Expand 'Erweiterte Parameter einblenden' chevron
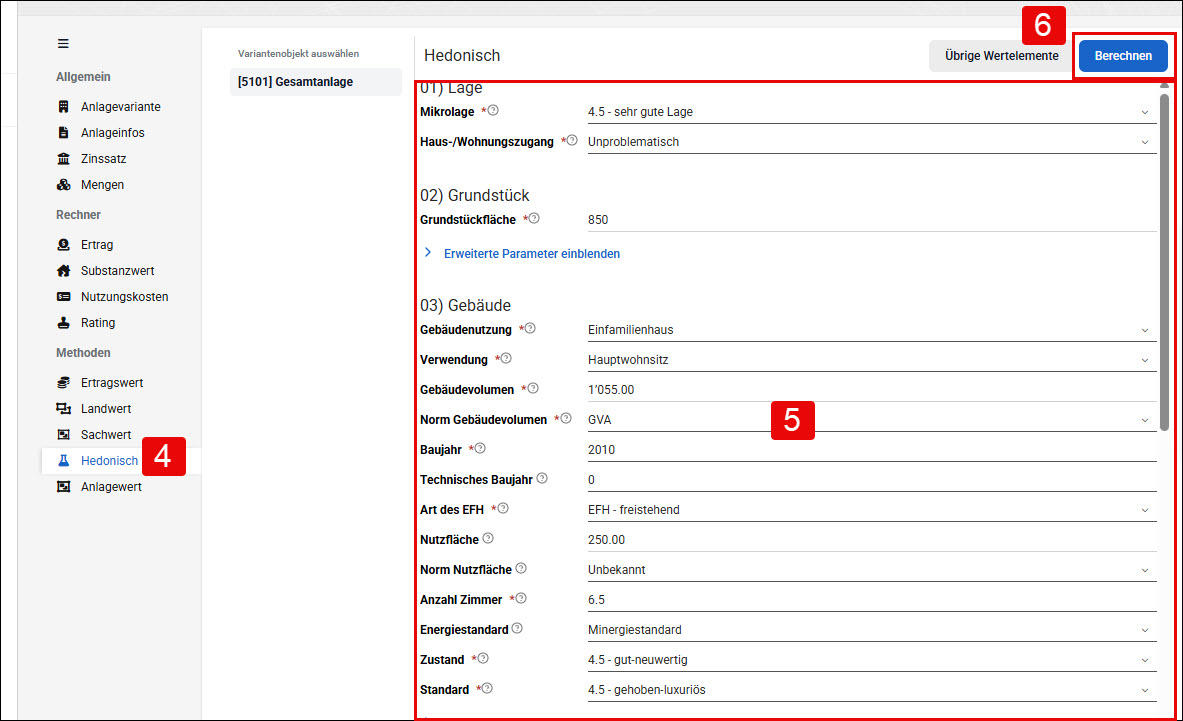 coord(428,253)
